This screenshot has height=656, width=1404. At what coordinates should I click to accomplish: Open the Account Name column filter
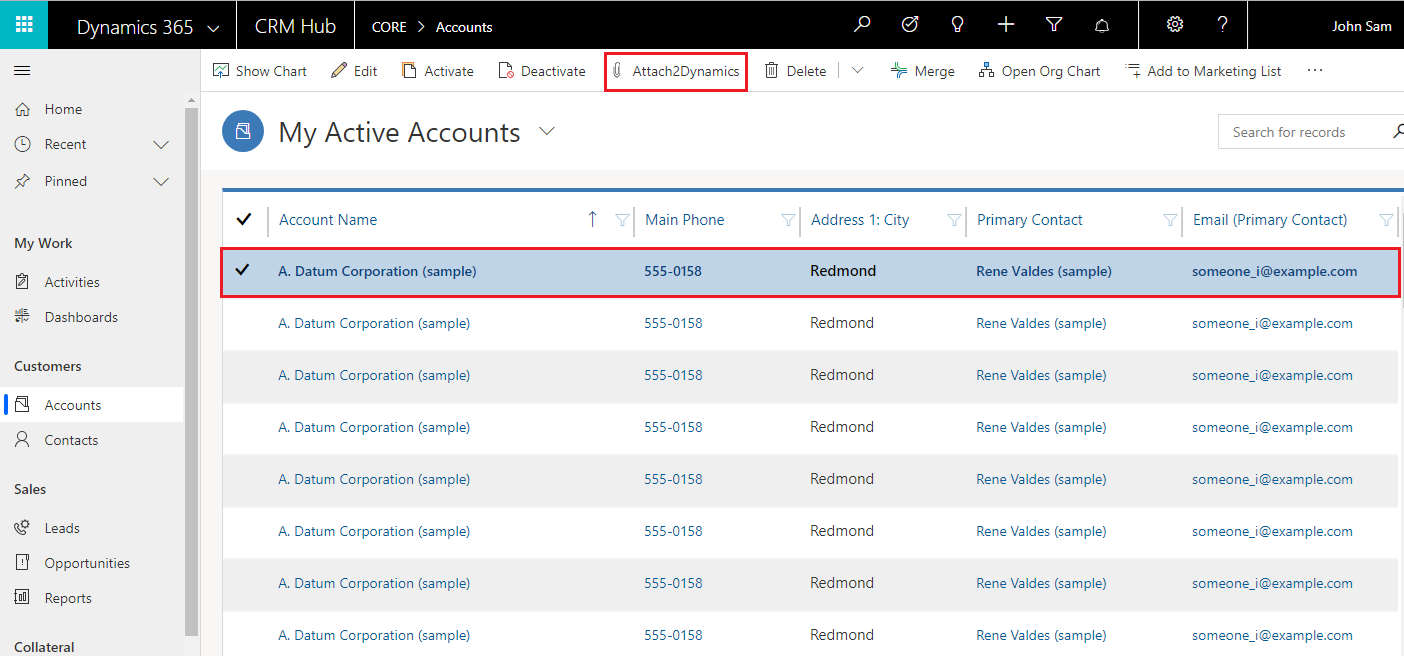coord(622,220)
